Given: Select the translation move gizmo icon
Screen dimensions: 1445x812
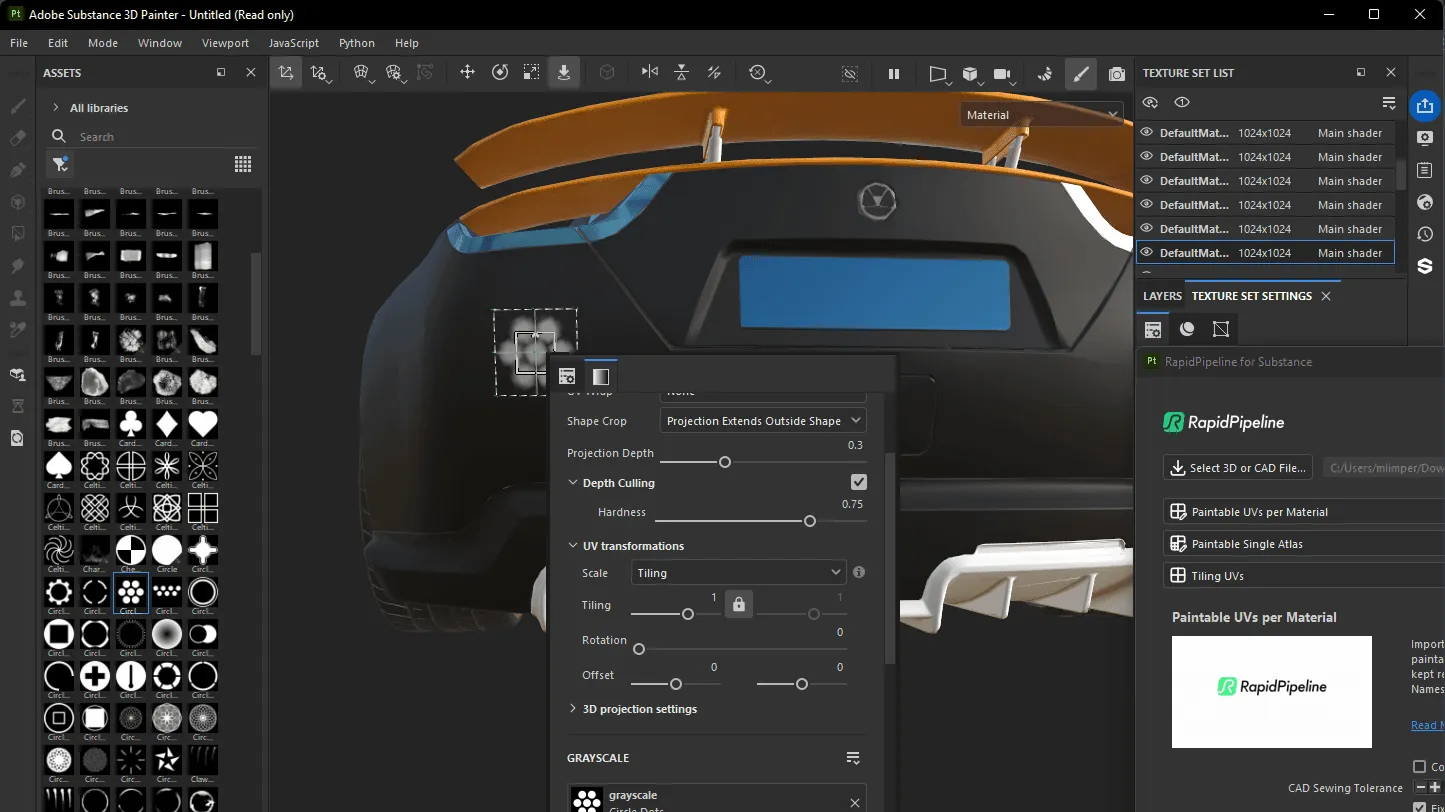Looking at the screenshot, I should click(x=467, y=72).
